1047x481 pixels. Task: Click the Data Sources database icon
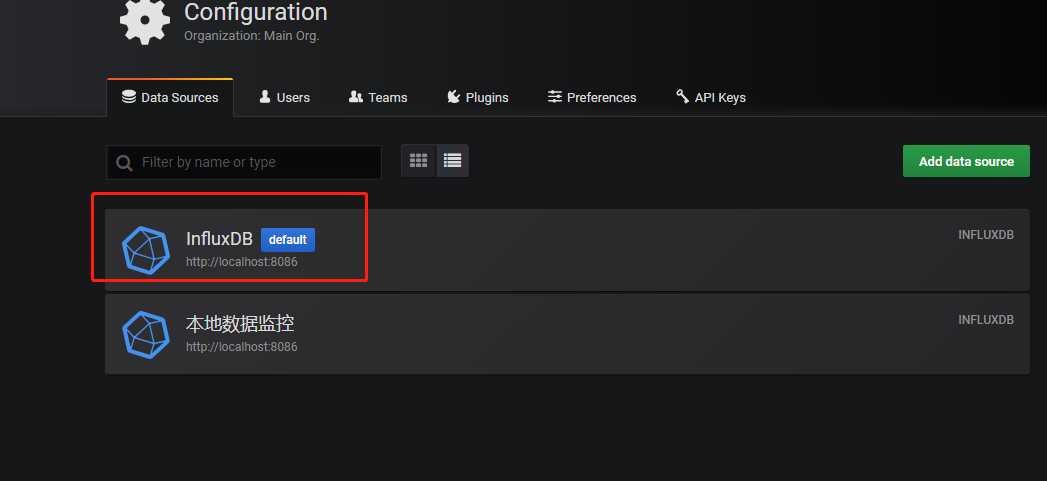pyautogui.click(x=129, y=97)
